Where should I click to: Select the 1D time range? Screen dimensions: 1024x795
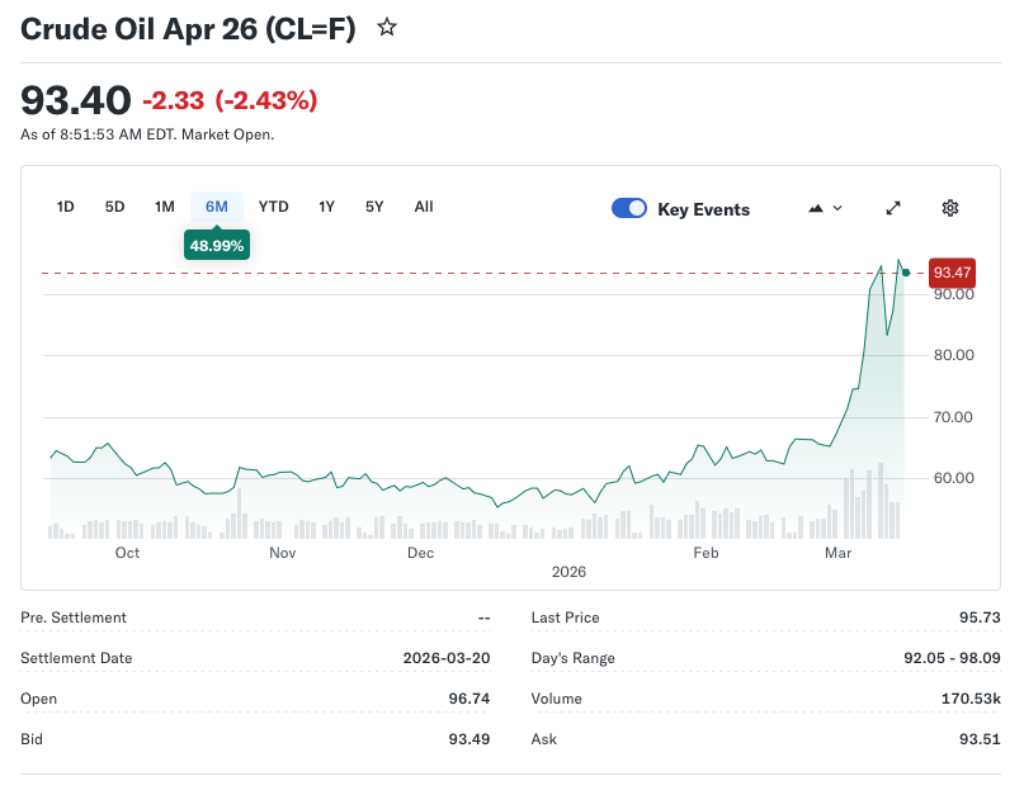coord(65,207)
